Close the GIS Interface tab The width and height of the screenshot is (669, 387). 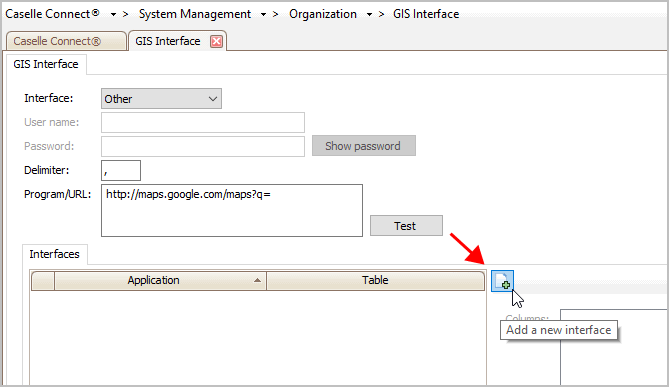click(x=217, y=41)
